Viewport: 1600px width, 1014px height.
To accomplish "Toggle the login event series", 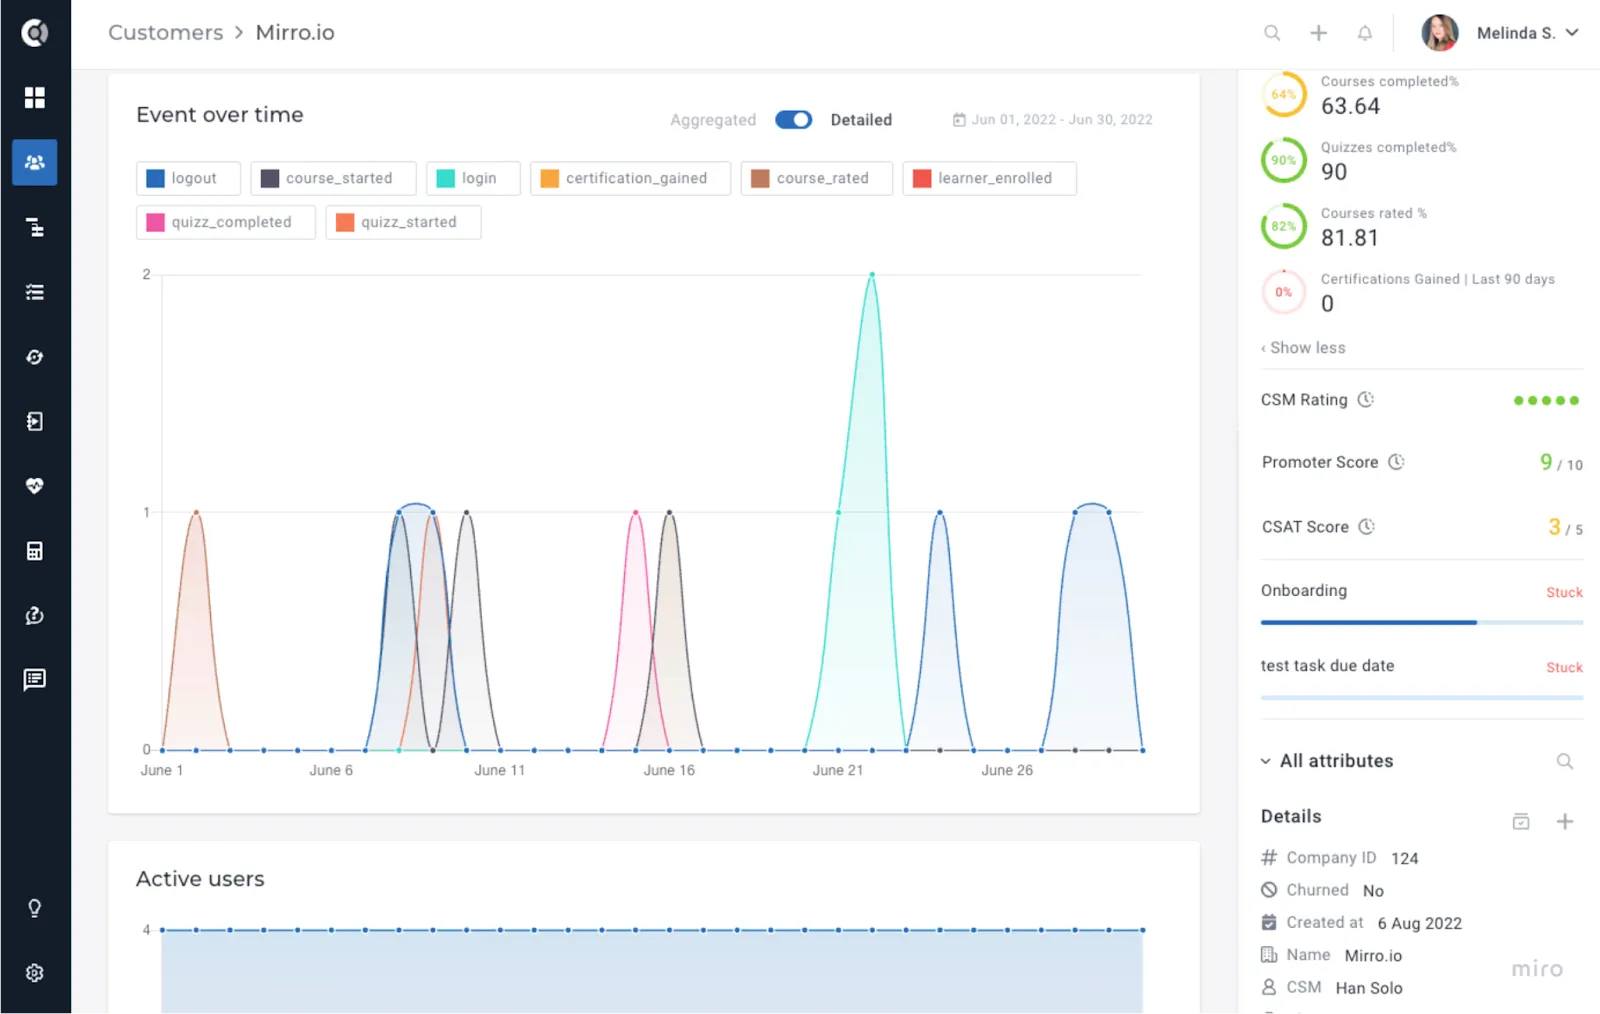I will (x=473, y=178).
